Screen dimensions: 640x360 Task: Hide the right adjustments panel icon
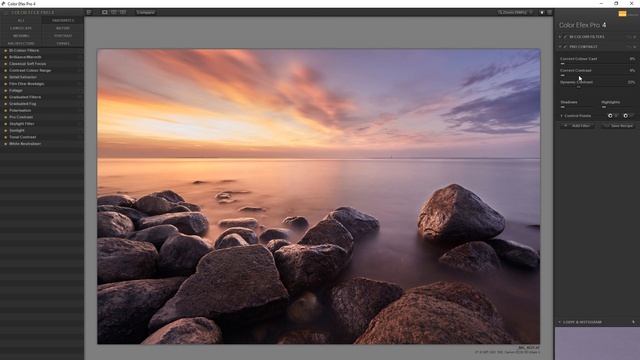coord(549,13)
